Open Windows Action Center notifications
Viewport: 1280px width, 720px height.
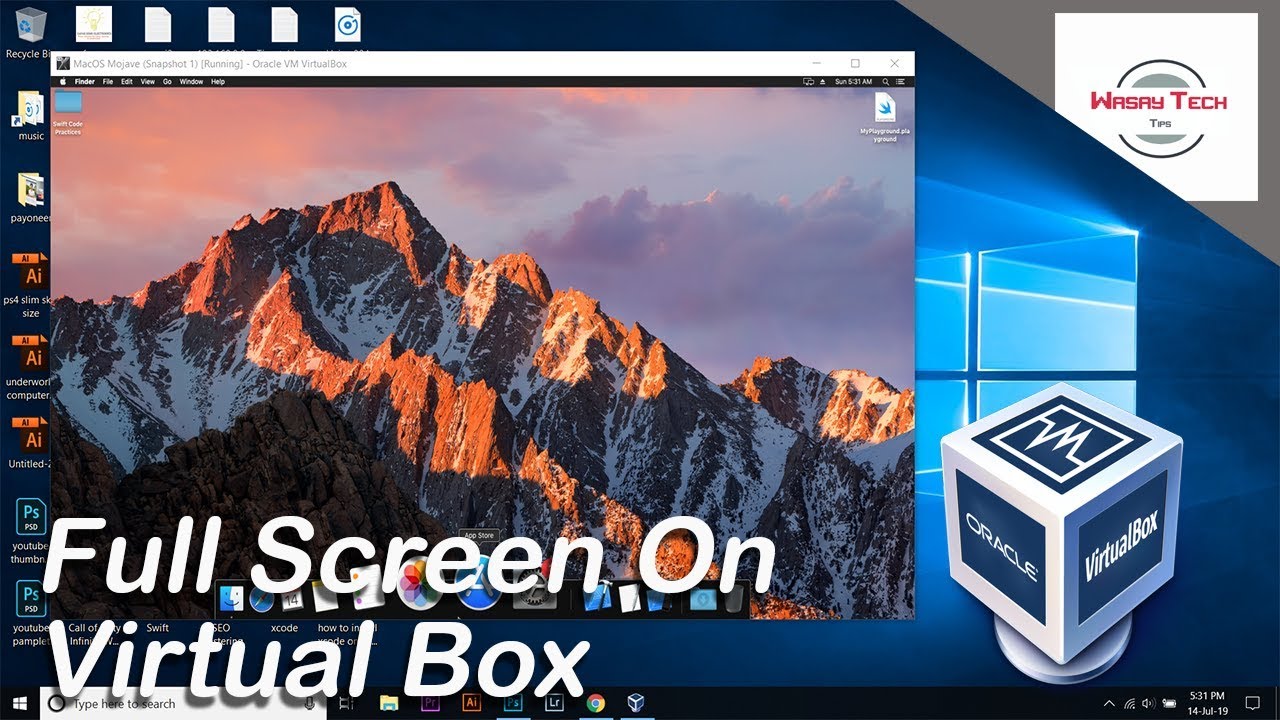[x=1252, y=703]
